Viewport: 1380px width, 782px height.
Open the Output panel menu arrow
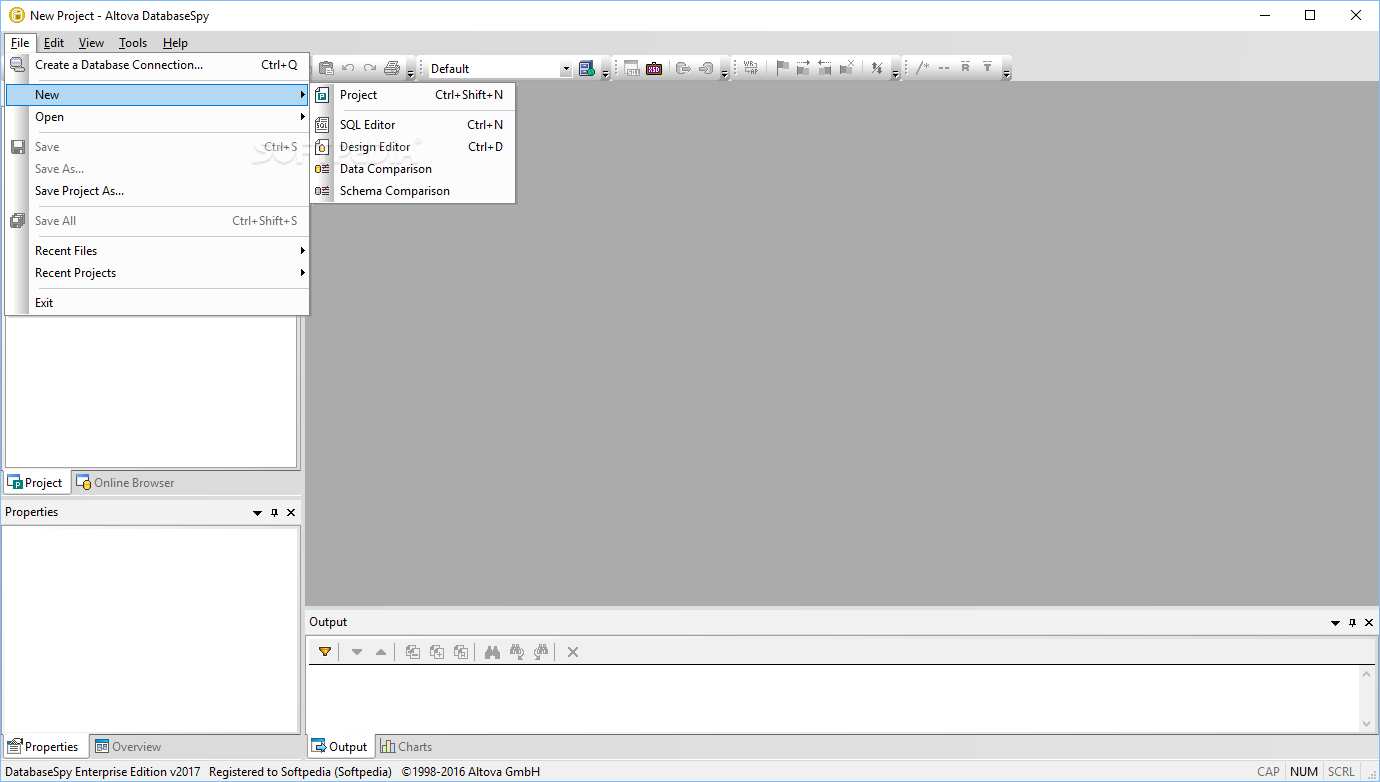click(x=1335, y=623)
